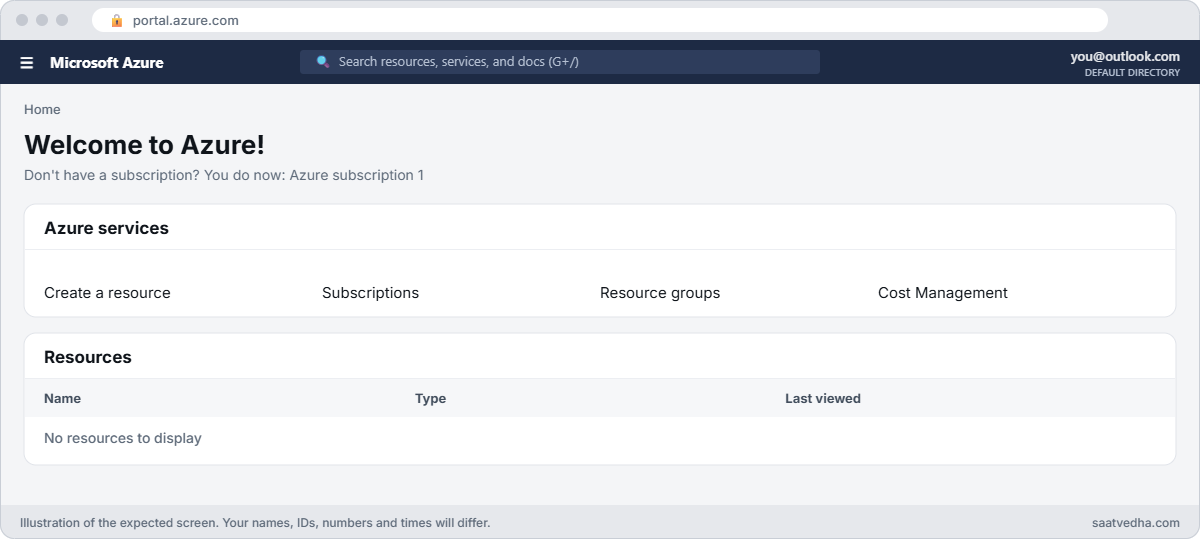Click the No resources to display message
Screen dimensions: 1200x539
(123, 438)
